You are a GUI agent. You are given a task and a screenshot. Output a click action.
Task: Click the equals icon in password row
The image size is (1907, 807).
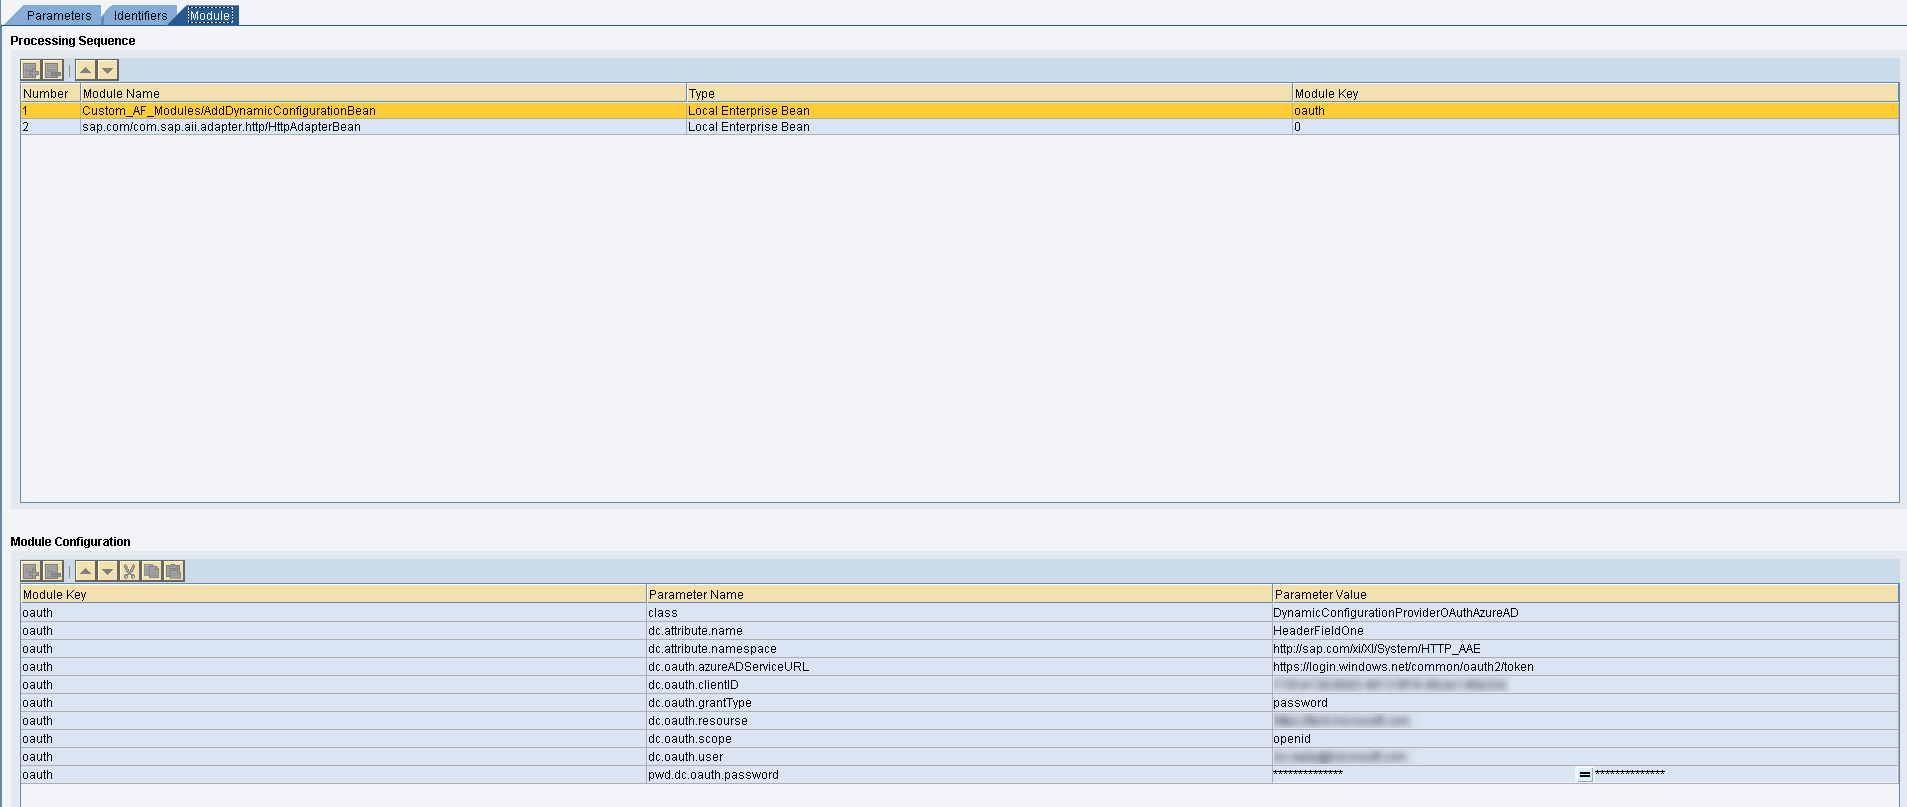[1584, 775]
